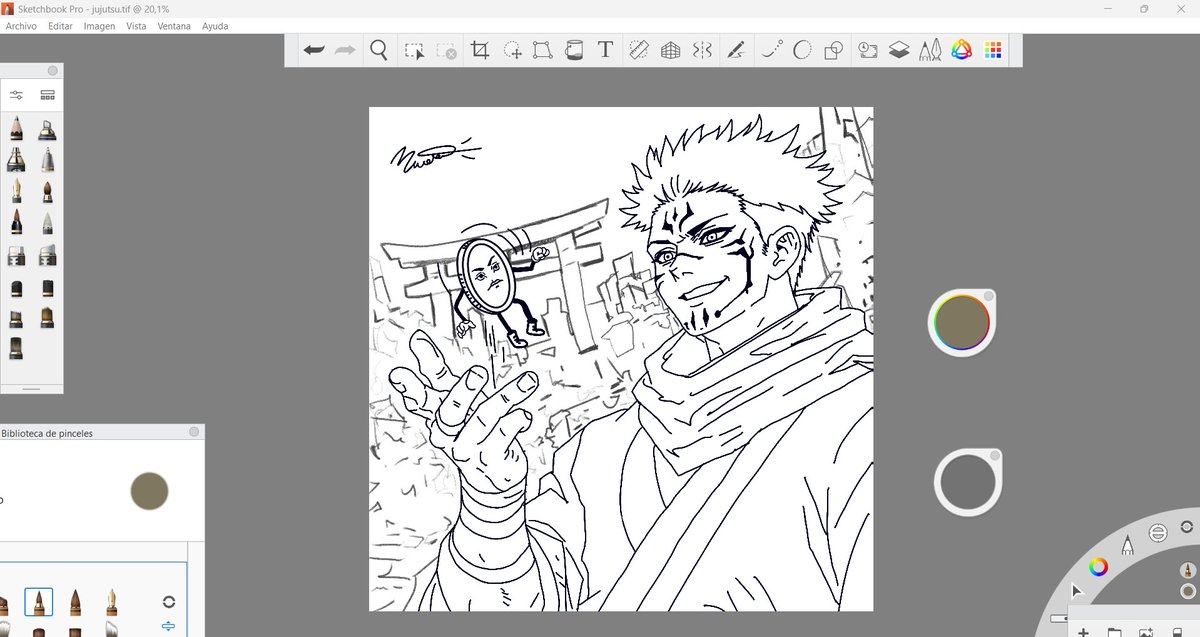Open the Vista menu
This screenshot has height=637, width=1200.
click(136, 26)
